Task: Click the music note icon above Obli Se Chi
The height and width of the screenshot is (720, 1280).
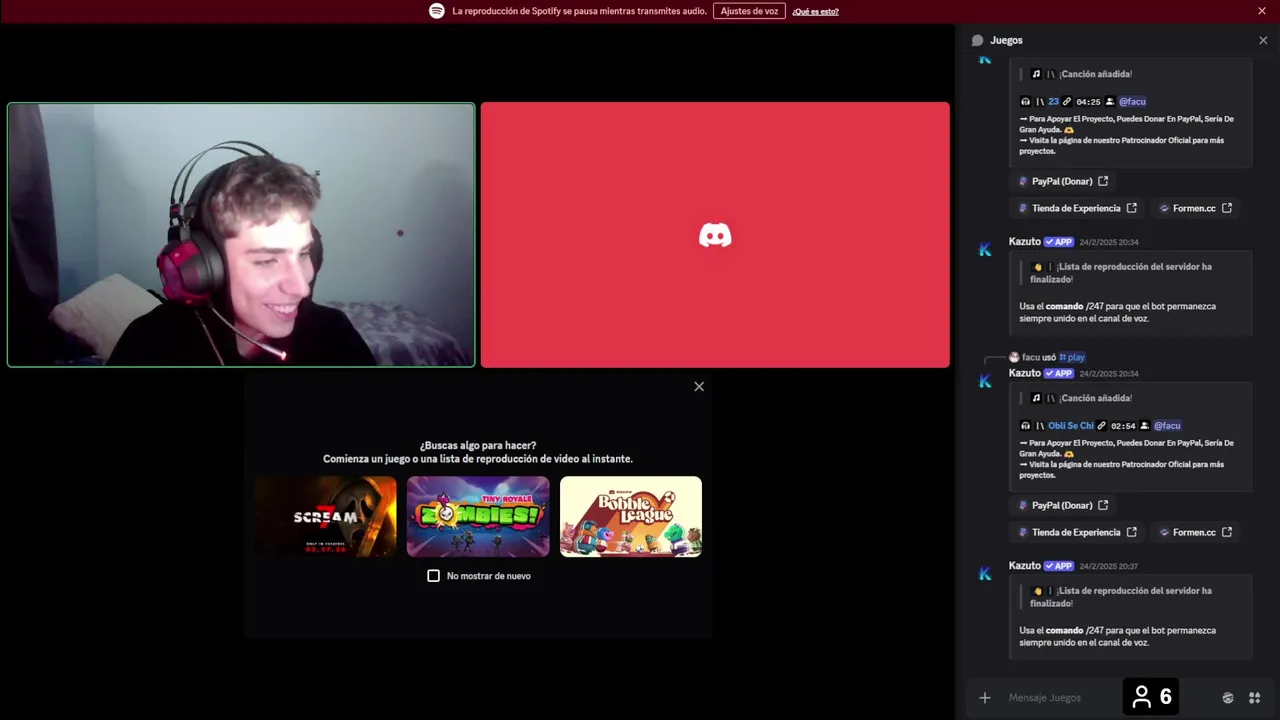Action: pos(1036,398)
